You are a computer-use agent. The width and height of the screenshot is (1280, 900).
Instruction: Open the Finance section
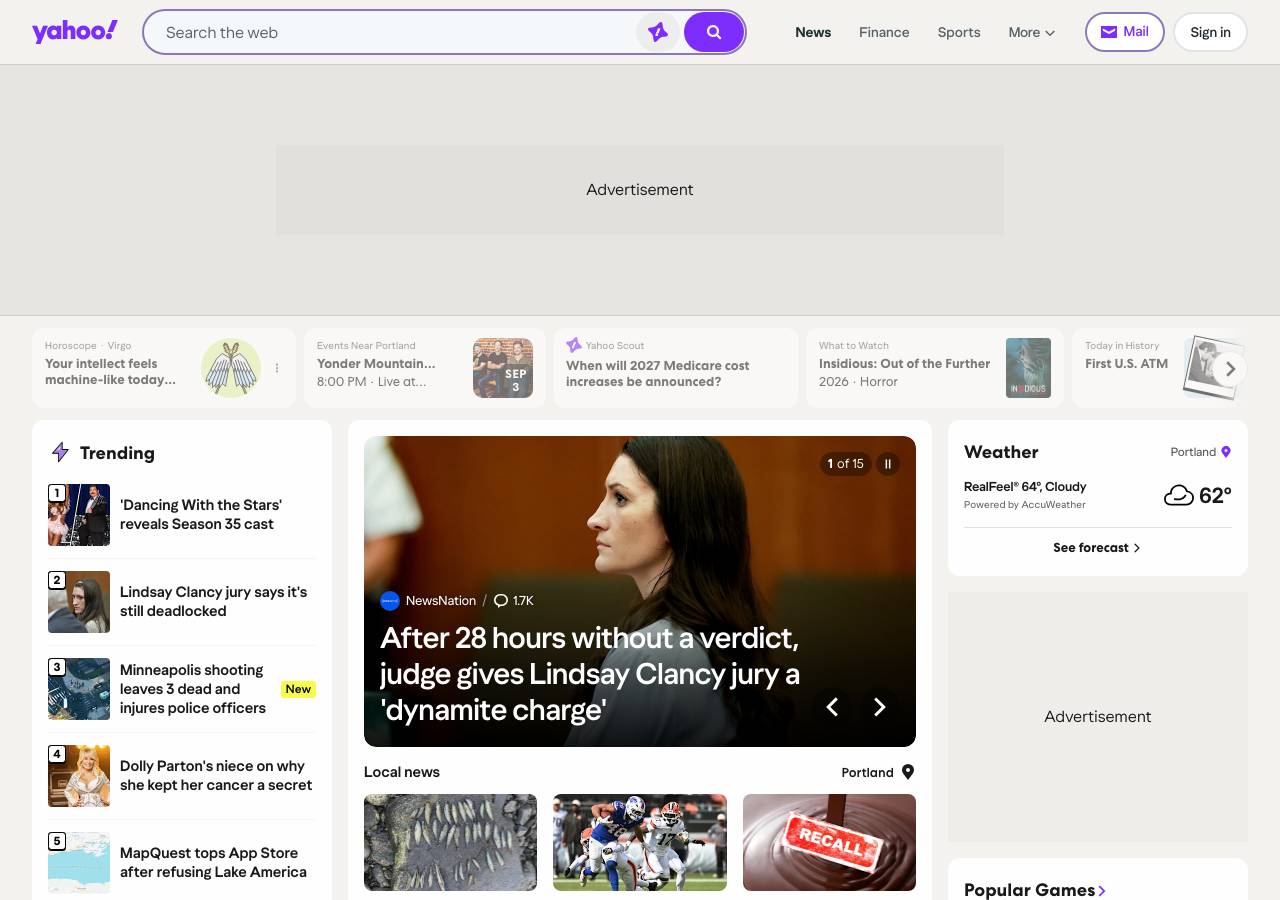coord(884,32)
